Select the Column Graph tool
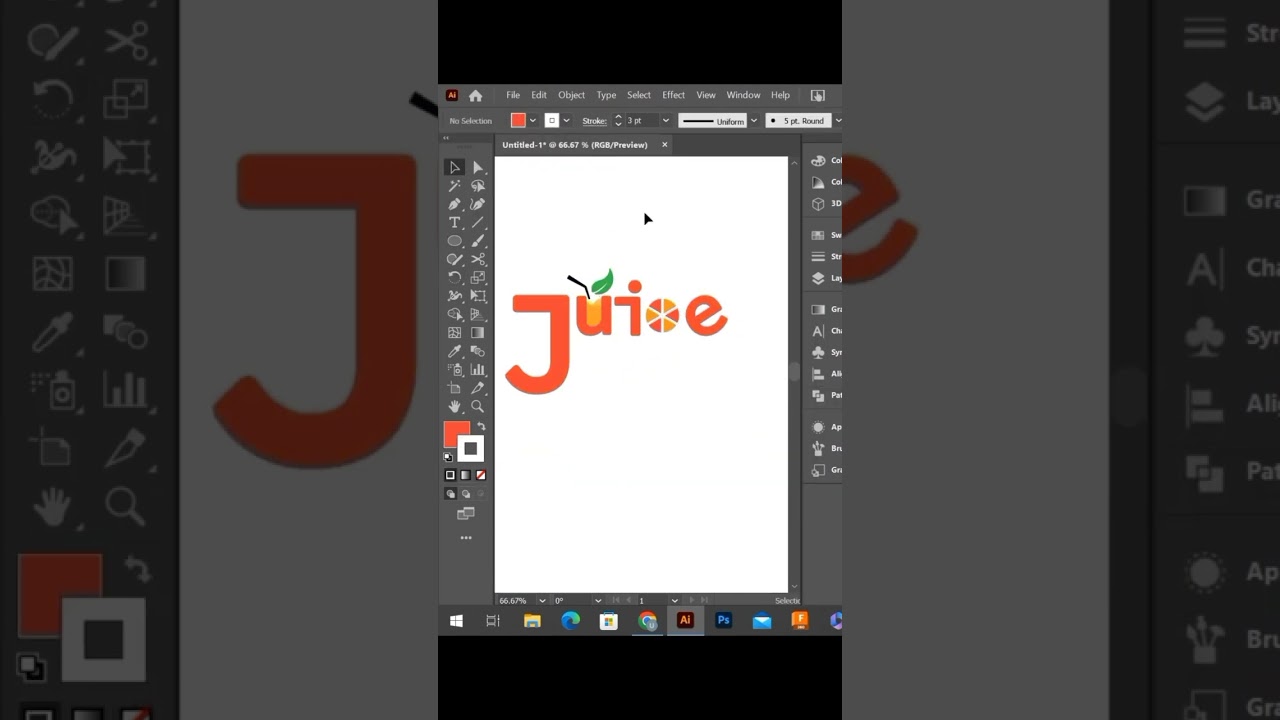 pos(477,369)
